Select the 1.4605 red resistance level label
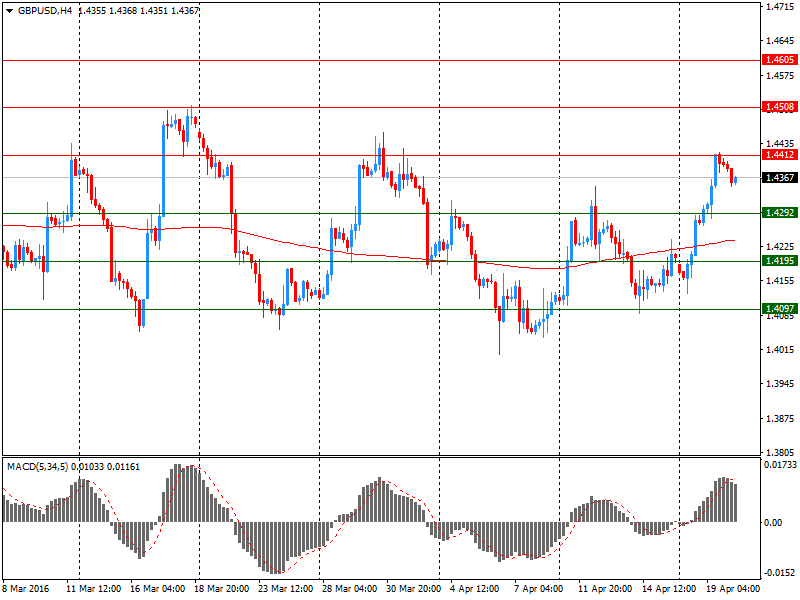 click(x=780, y=60)
